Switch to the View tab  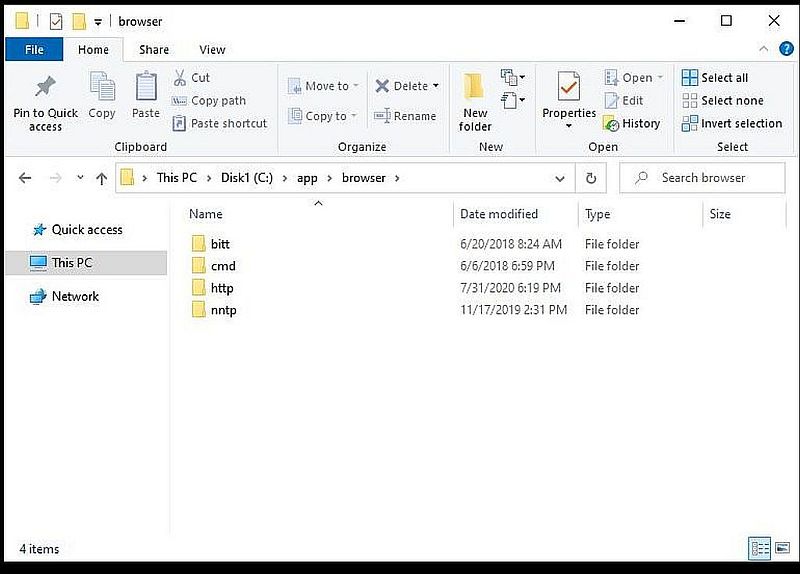tap(212, 49)
